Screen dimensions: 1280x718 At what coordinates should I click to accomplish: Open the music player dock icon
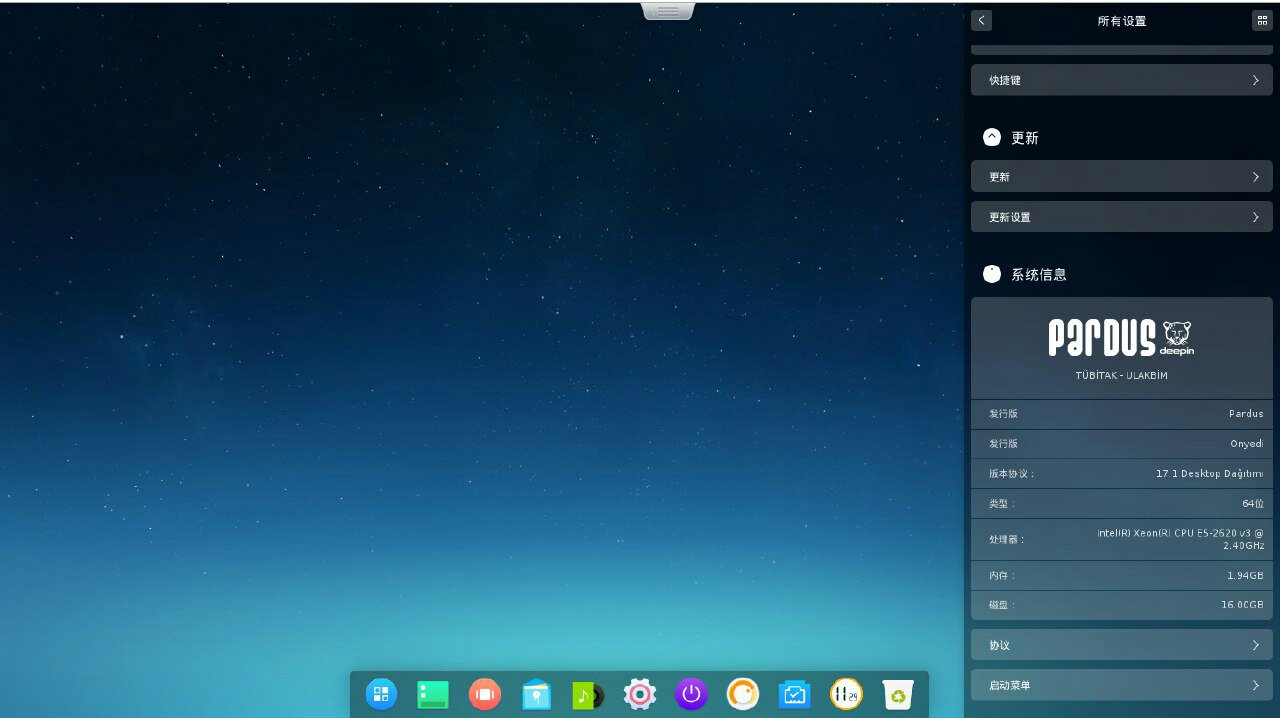pos(588,694)
